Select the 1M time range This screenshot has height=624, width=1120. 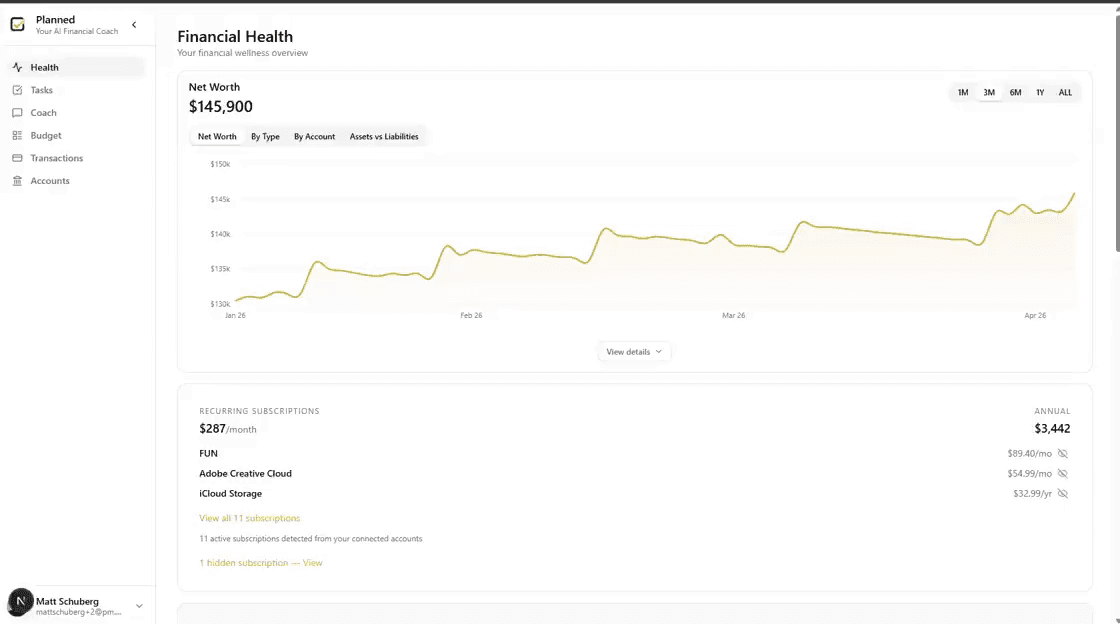pyautogui.click(x=962, y=91)
